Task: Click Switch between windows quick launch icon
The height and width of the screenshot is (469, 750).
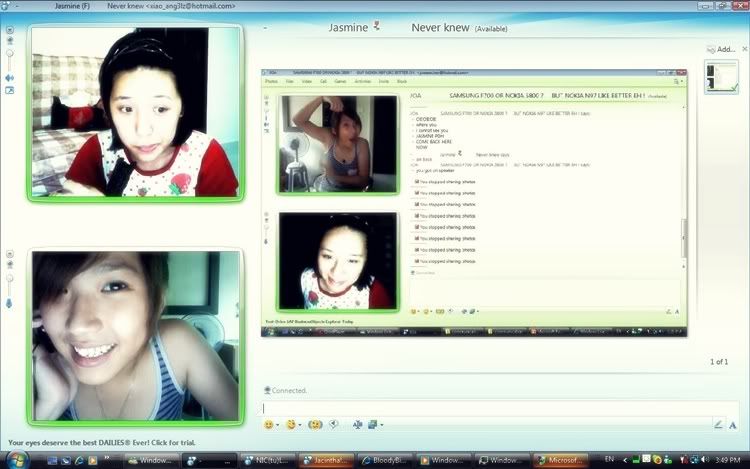Action: point(66,460)
